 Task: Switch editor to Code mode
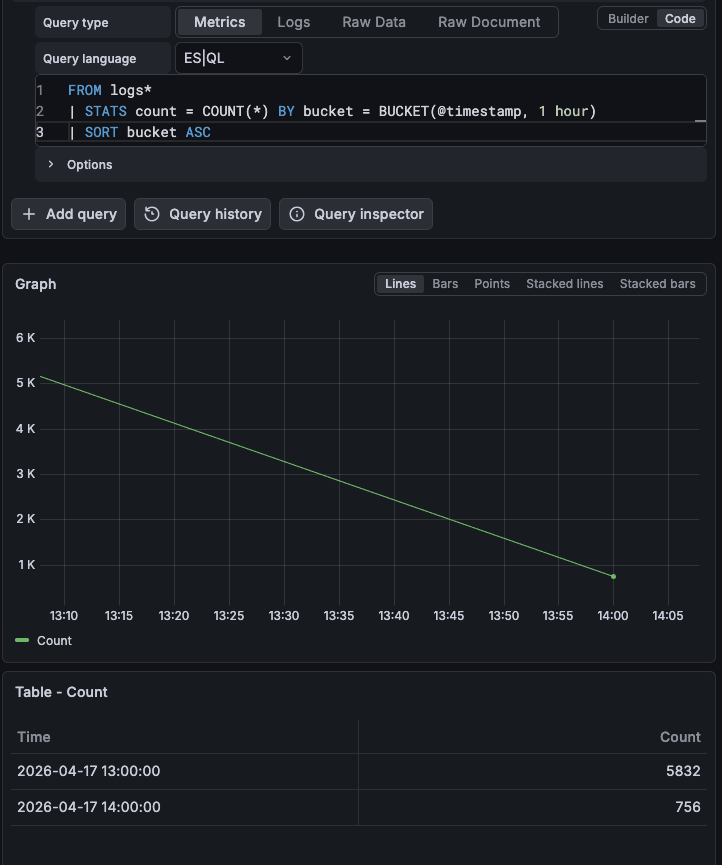pos(680,19)
